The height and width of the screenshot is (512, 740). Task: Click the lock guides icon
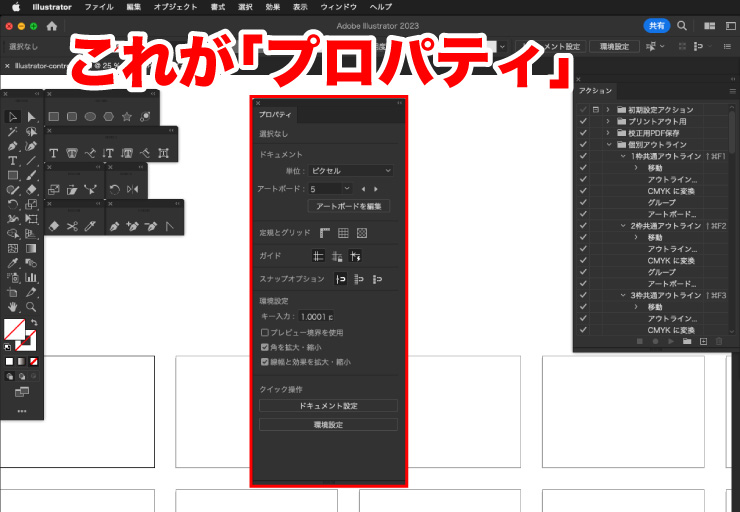click(x=337, y=256)
